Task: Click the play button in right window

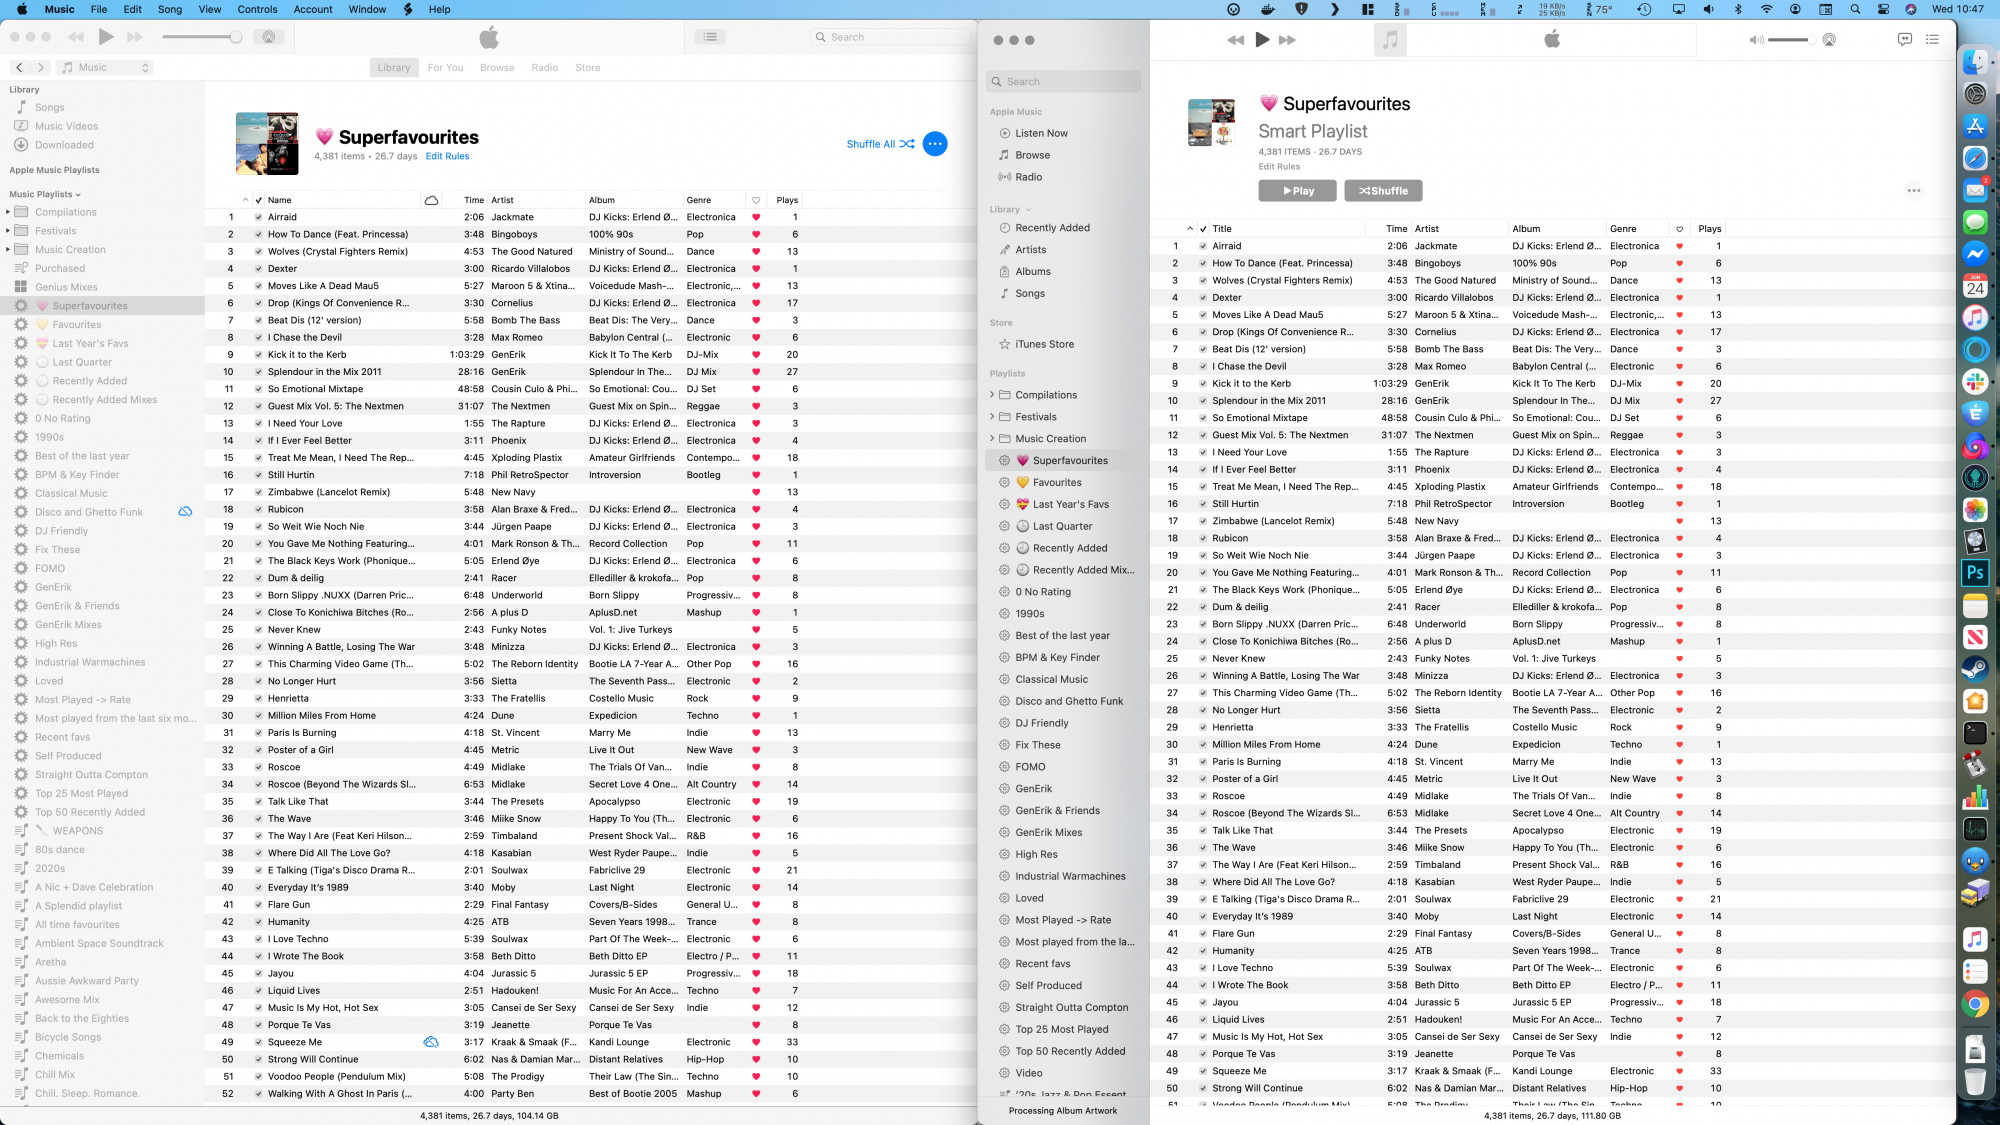Action: click(x=1262, y=40)
